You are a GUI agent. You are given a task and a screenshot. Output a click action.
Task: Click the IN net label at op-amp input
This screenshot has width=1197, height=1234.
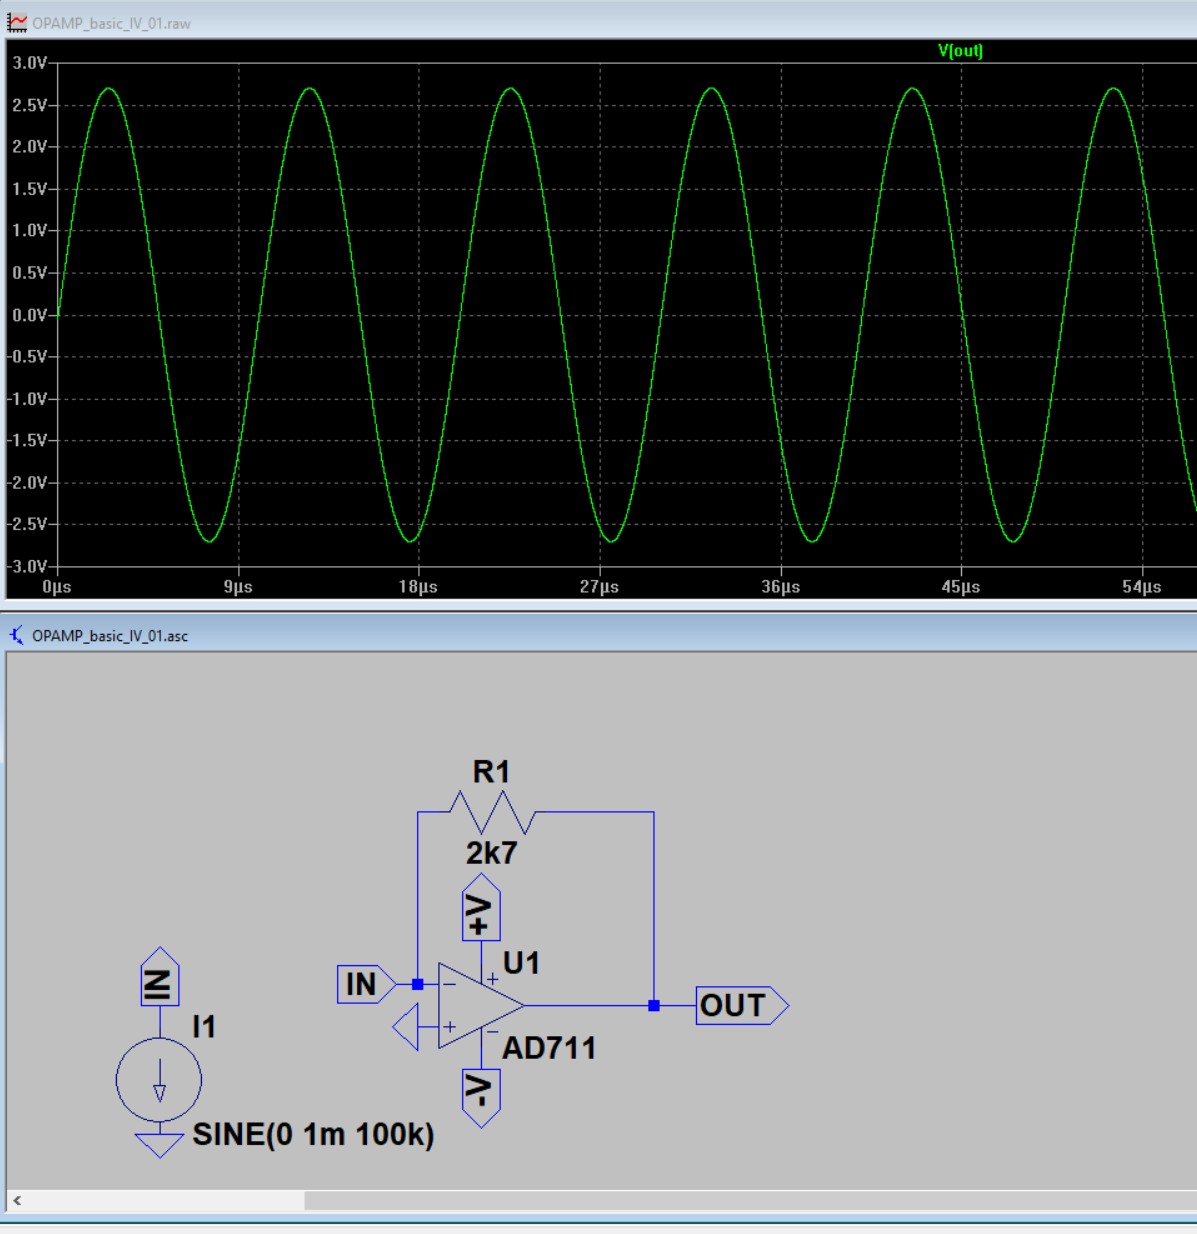[366, 984]
